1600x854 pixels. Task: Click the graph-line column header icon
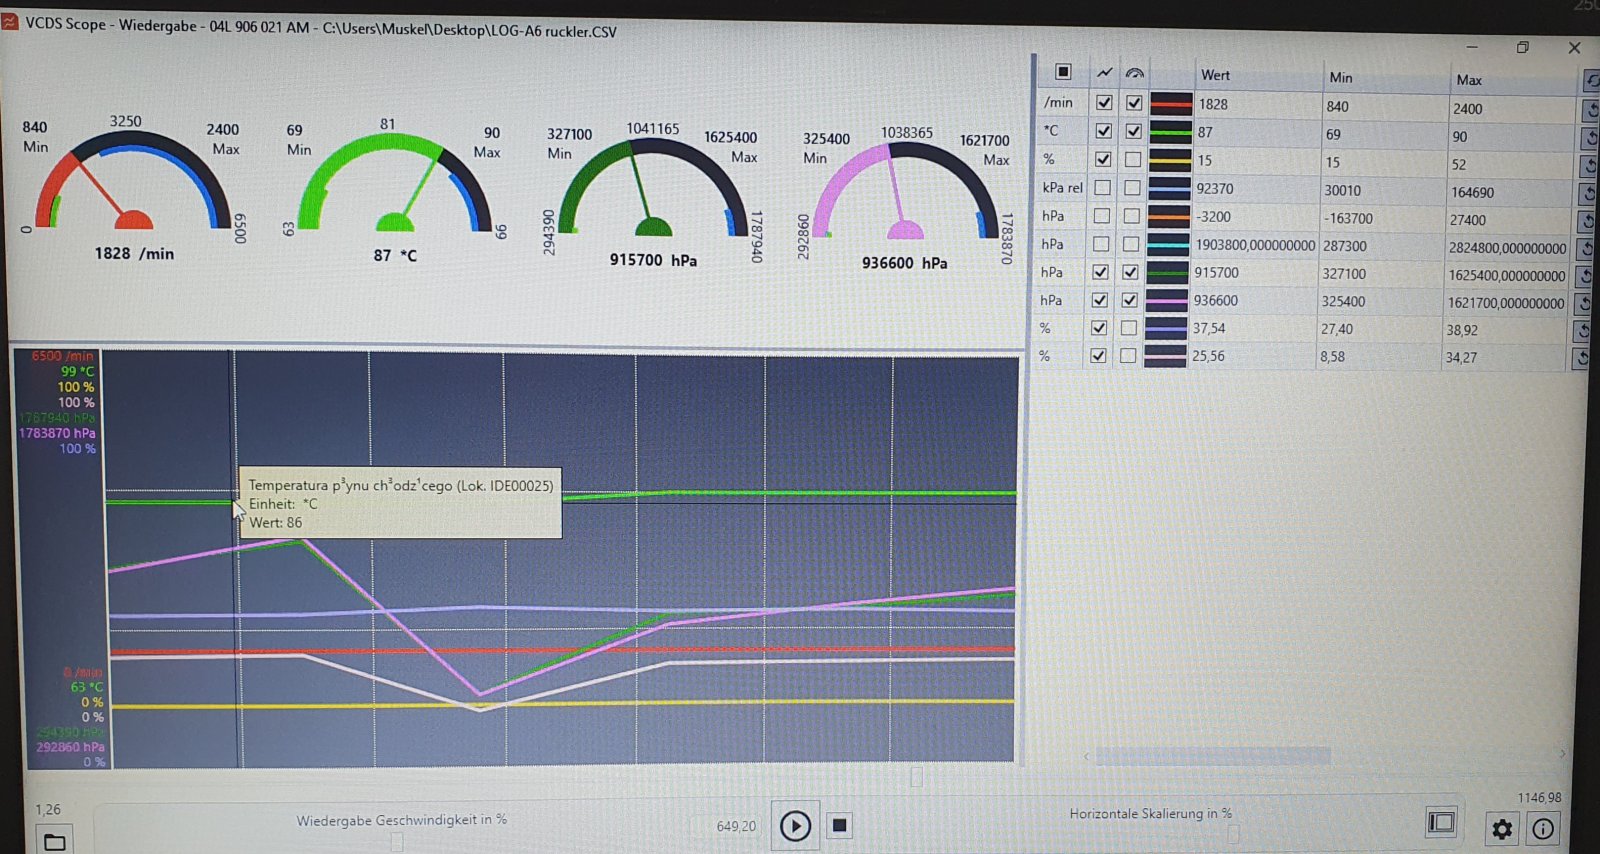[x=1104, y=73]
